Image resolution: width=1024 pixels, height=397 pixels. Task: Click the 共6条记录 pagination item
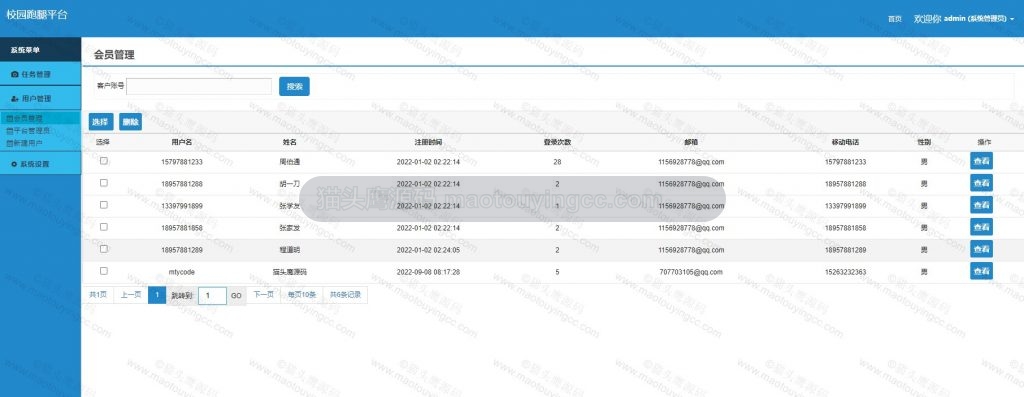click(345, 295)
